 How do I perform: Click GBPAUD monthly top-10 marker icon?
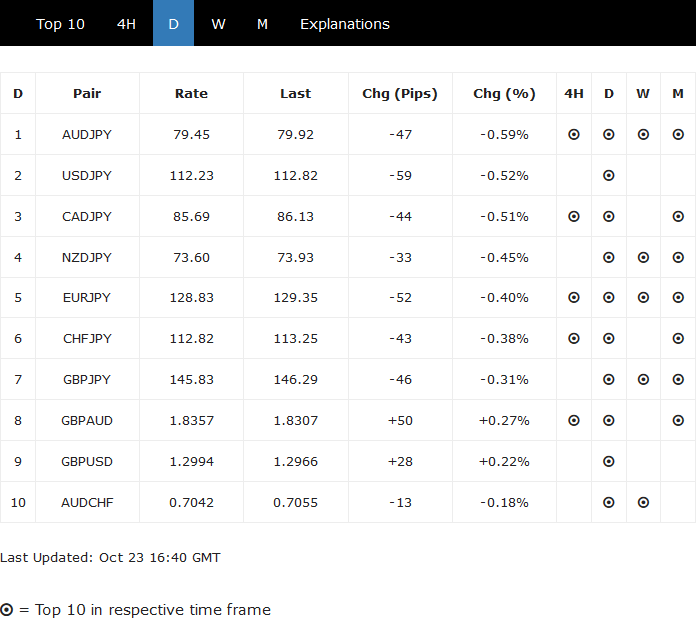click(x=678, y=421)
